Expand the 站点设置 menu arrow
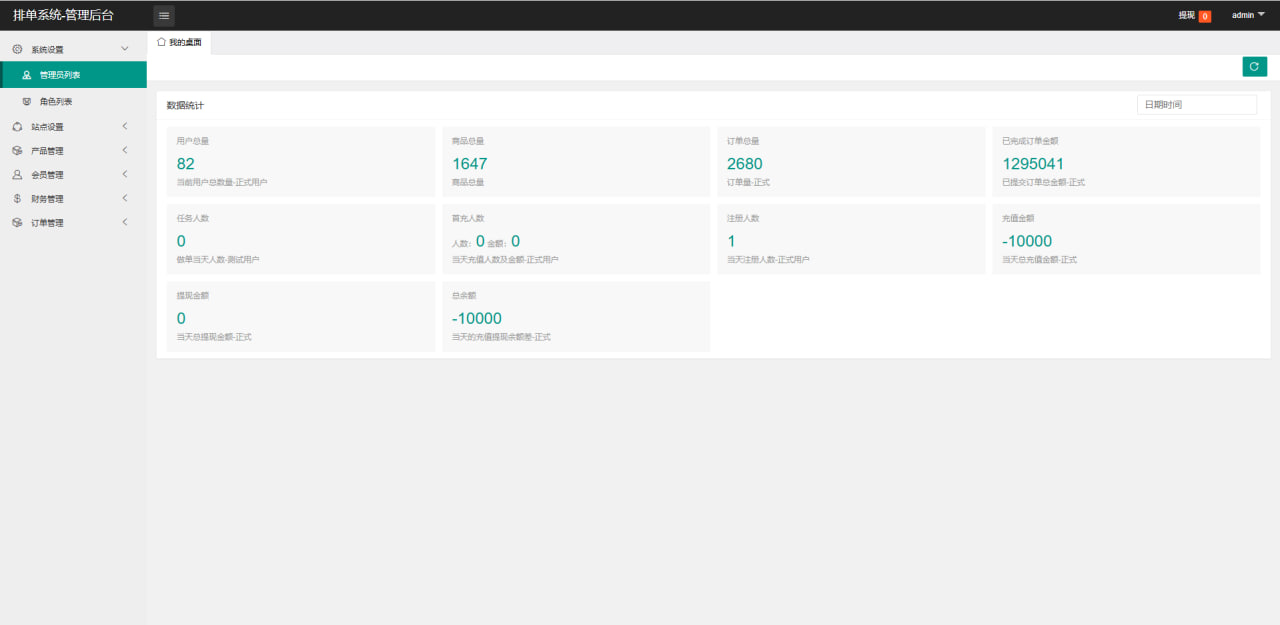 pyautogui.click(x=124, y=127)
